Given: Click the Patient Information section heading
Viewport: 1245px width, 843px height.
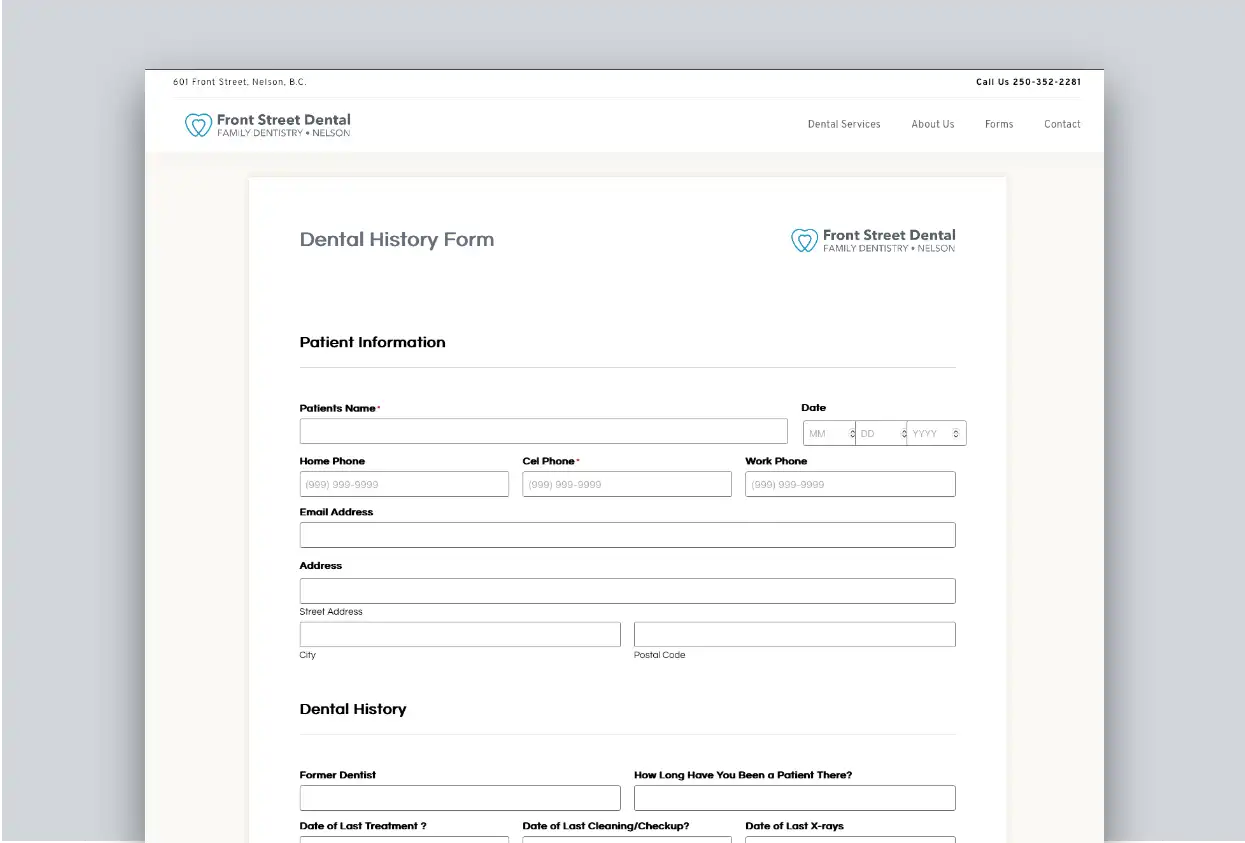Looking at the screenshot, I should pyautogui.click(x=373, y=342).
